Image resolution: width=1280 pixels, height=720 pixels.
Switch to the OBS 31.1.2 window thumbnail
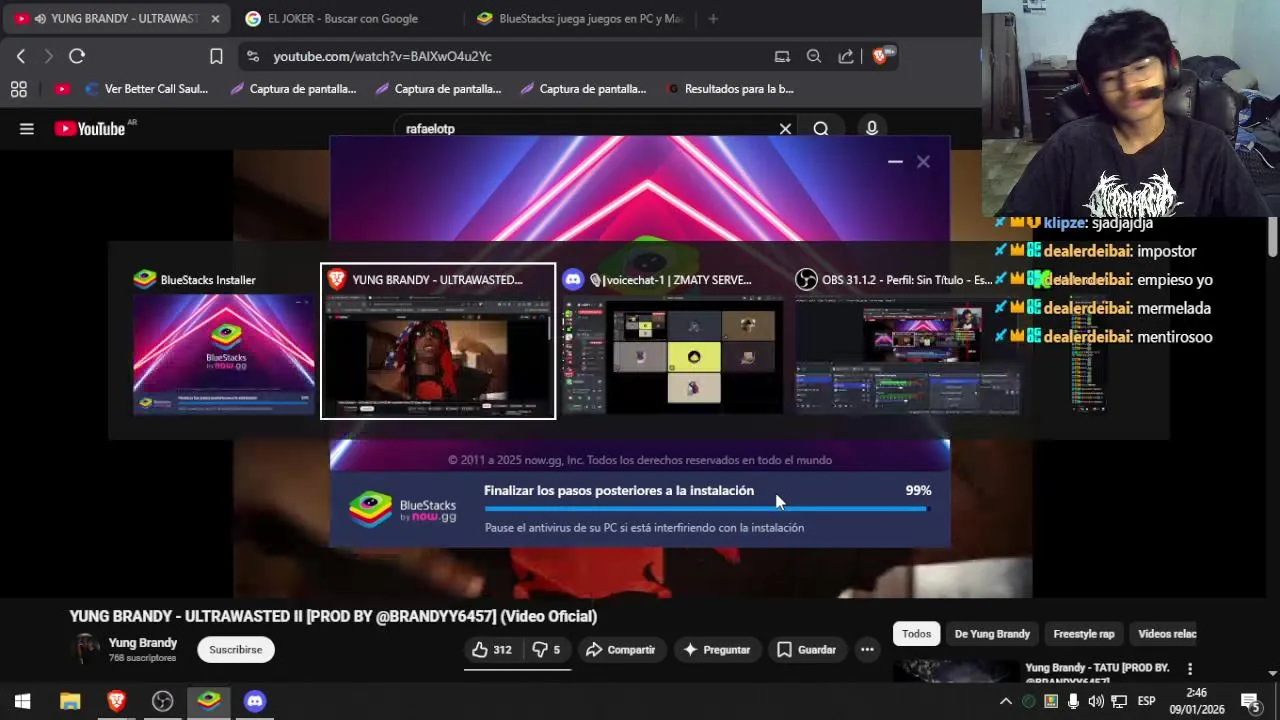tap(907, 341)
